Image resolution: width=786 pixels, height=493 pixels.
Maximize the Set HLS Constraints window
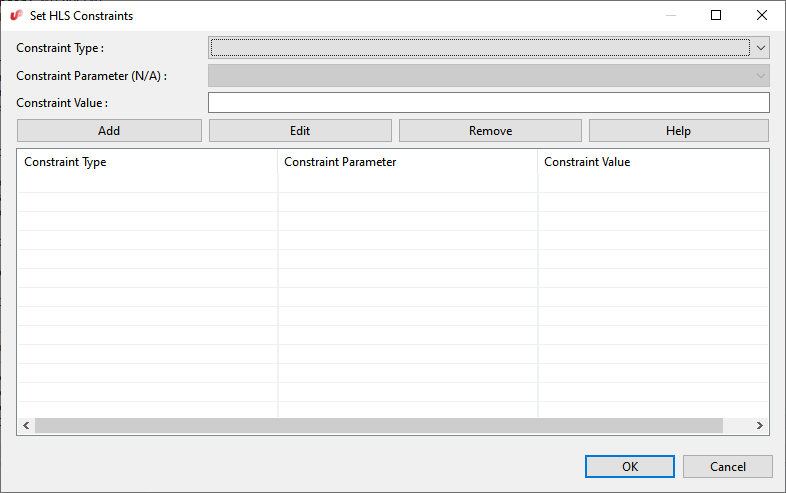coord(716,16)
